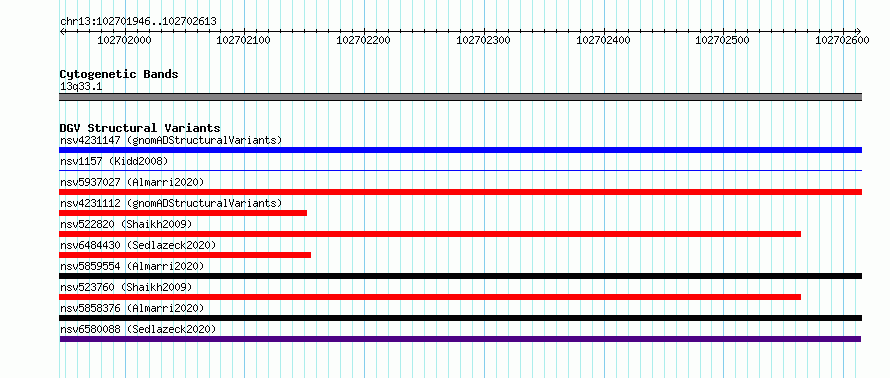This screenshot has height=378, width=890.
Task: Select the red nsv523760 variant bar
Action: point(430,297)
